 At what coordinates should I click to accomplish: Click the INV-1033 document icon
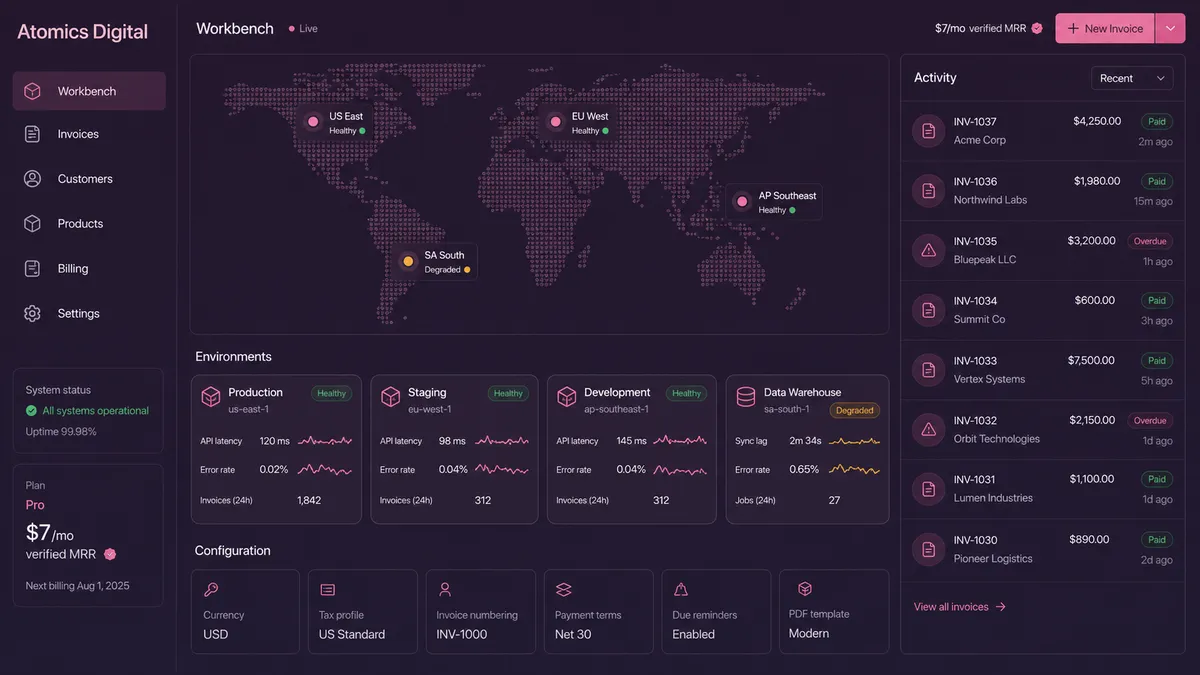click(x=929, y=370)
